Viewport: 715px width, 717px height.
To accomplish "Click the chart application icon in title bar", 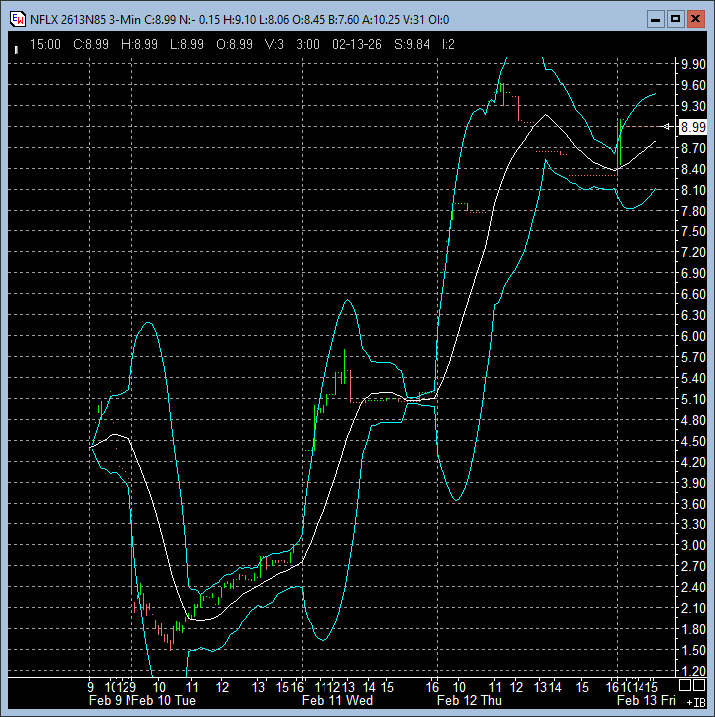I will click(16, 19).
